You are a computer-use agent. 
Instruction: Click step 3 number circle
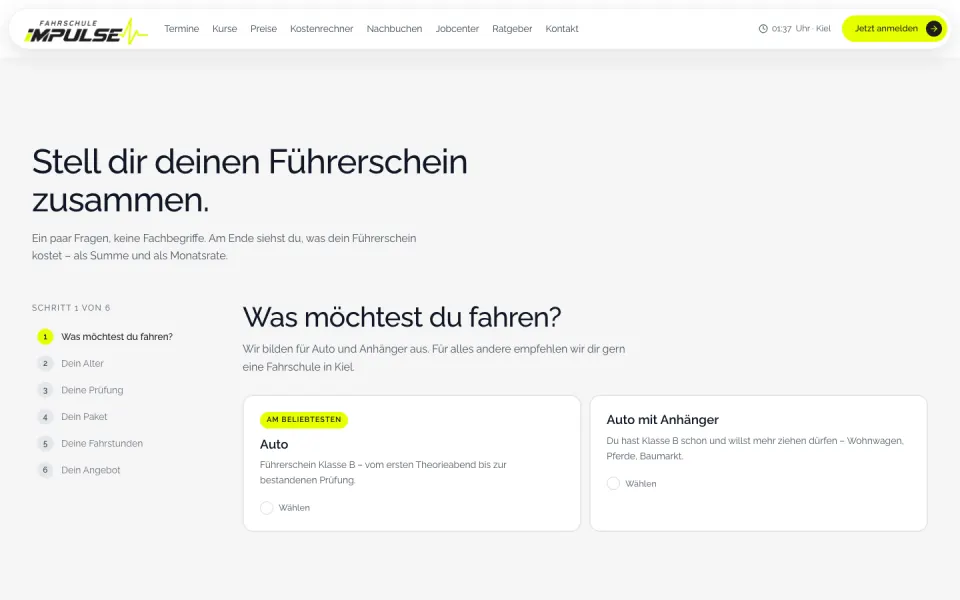tap(45, 390)
